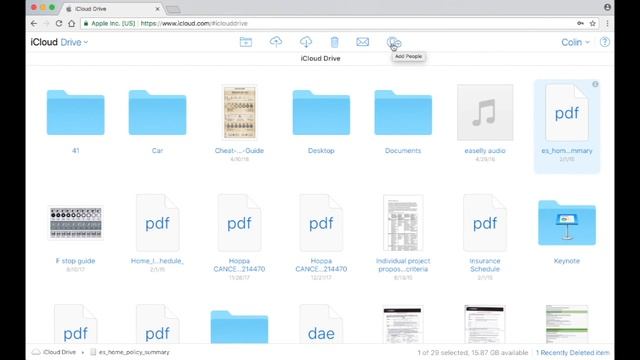
Task: Open the Chrome three-dot menu
Action: pos(607,24)
